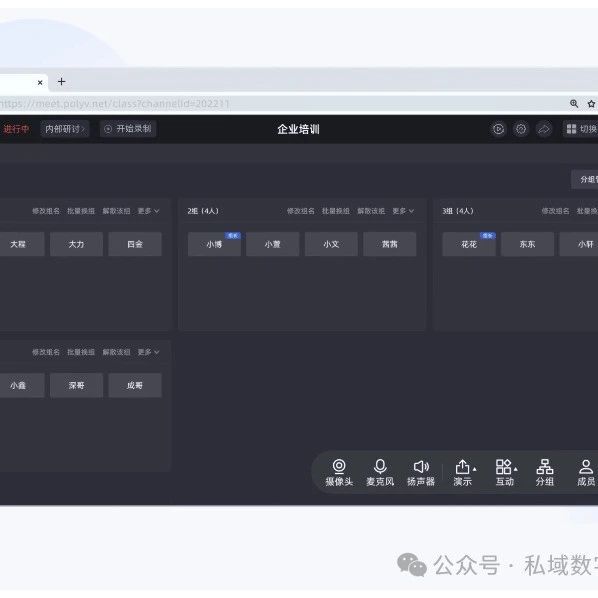Click the zoom magnifier icon in address bar

coord(574,103)
